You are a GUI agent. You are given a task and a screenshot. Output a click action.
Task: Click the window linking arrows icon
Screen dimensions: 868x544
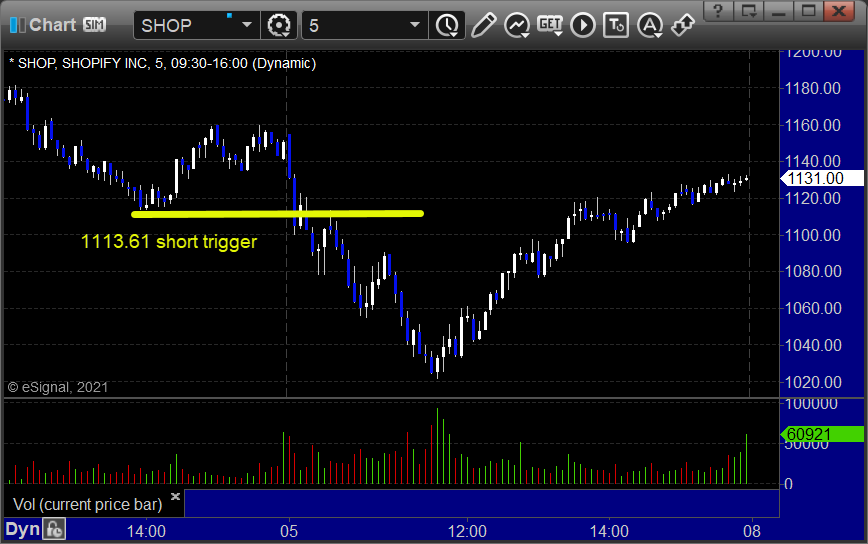point(683,25)
